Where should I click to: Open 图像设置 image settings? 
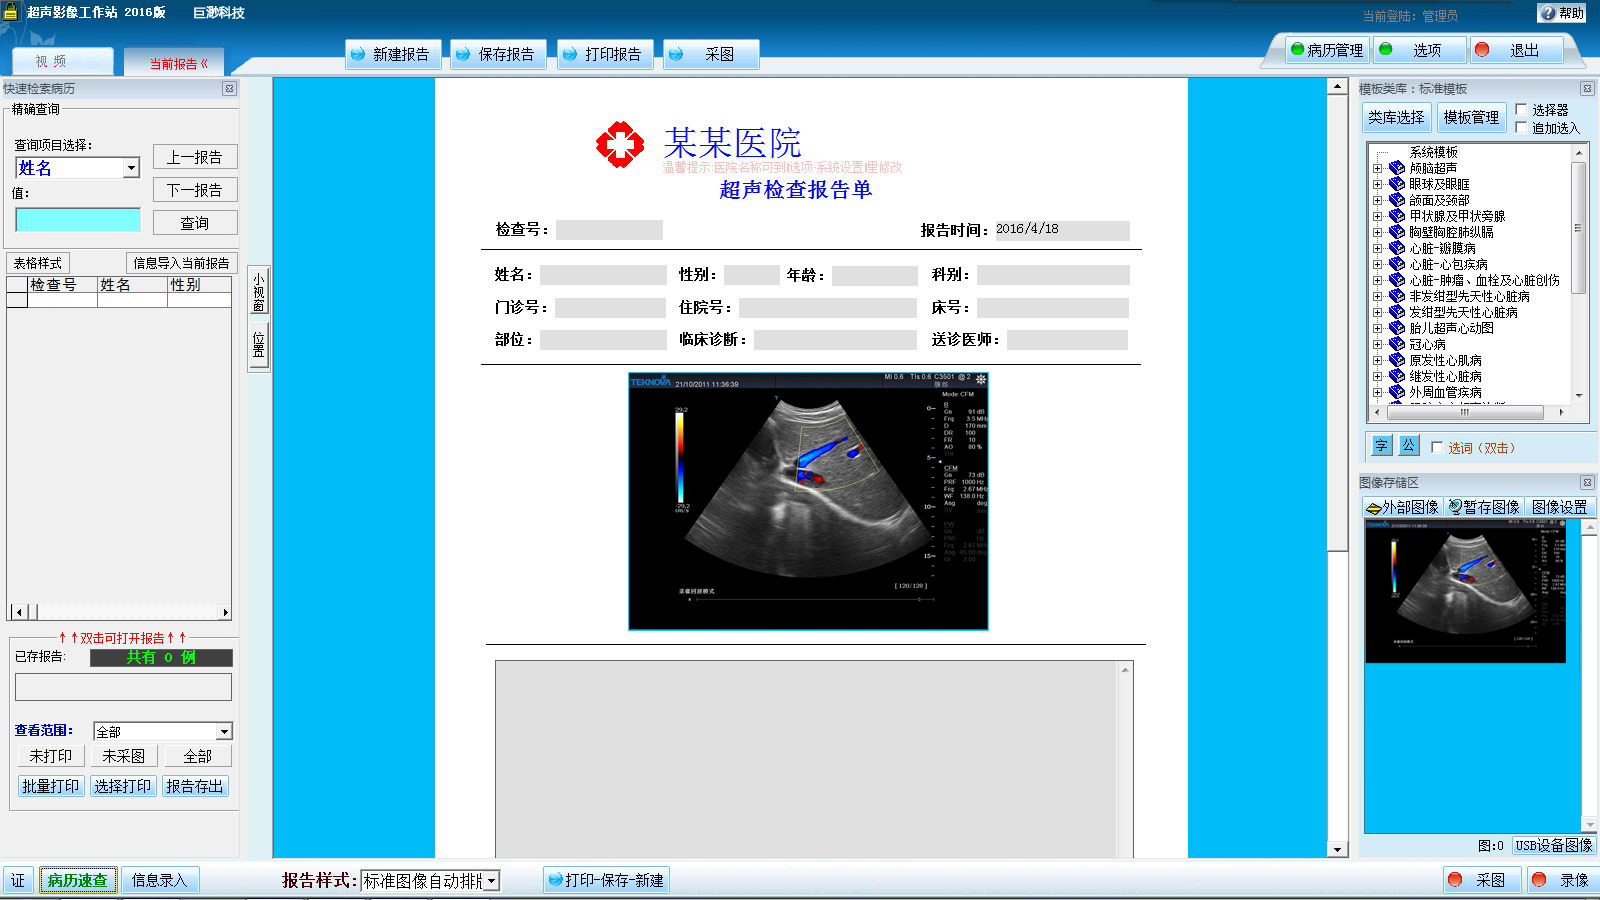[x=1559, y=507]
